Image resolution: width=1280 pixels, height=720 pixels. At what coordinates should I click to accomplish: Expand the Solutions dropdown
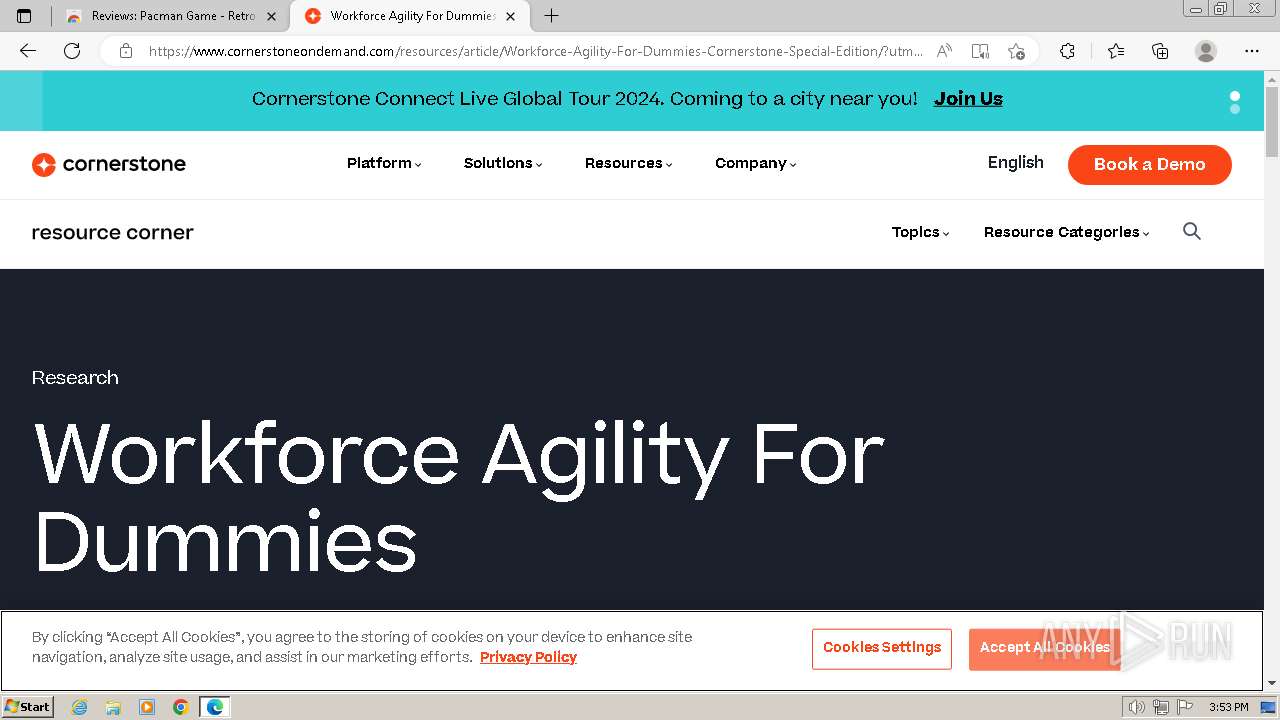503,163
